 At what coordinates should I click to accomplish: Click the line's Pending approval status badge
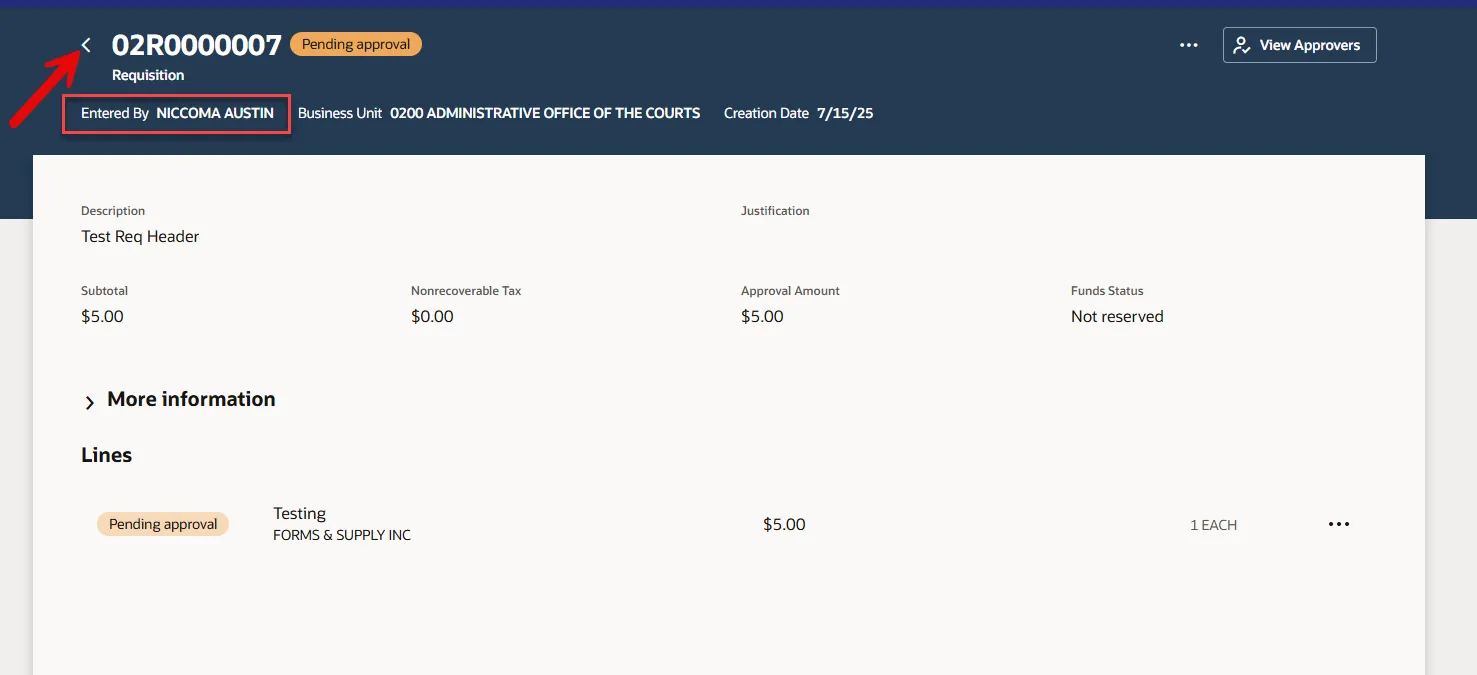pos(163,524)
